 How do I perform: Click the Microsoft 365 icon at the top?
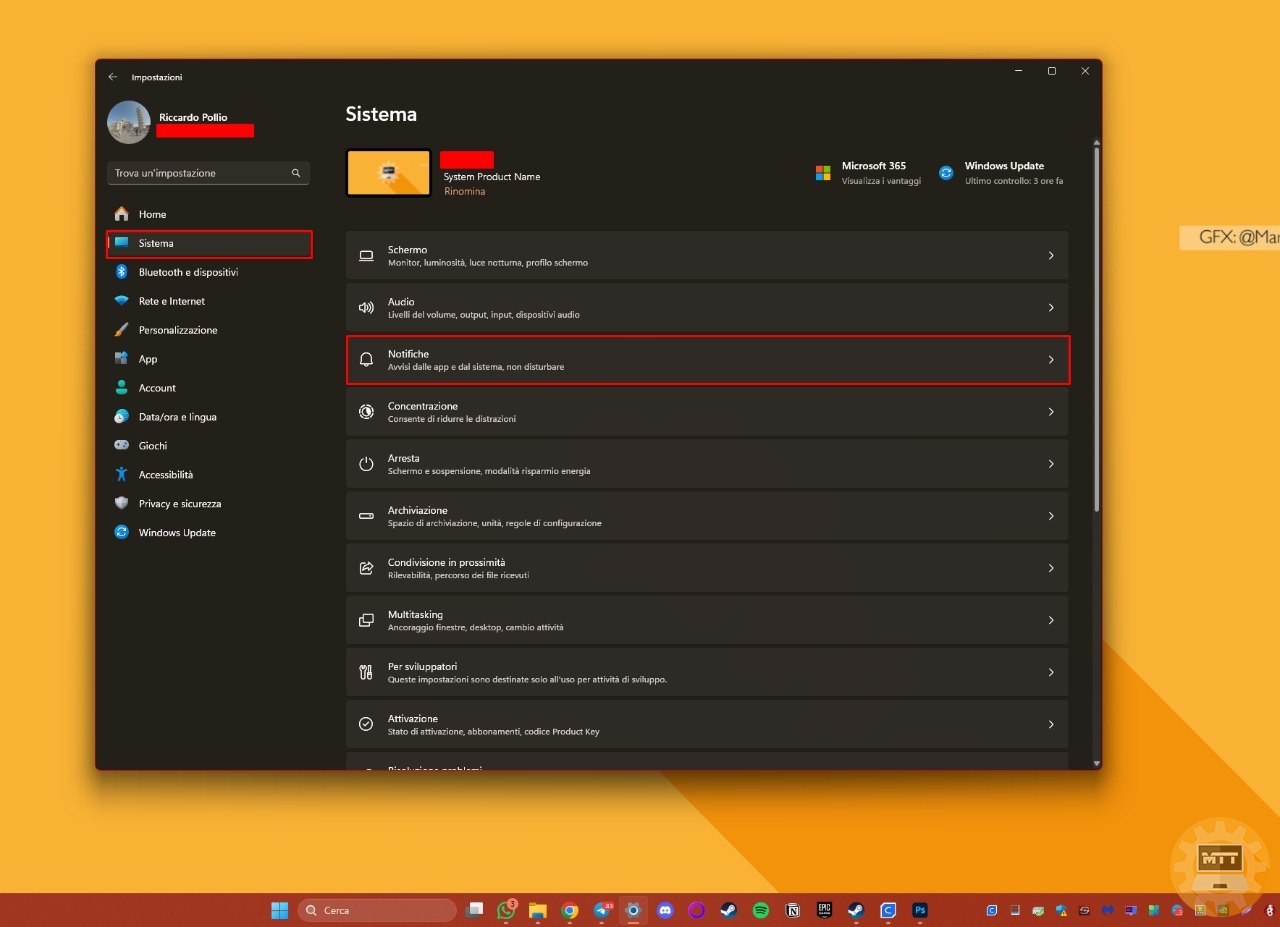(x=824, y=172)
